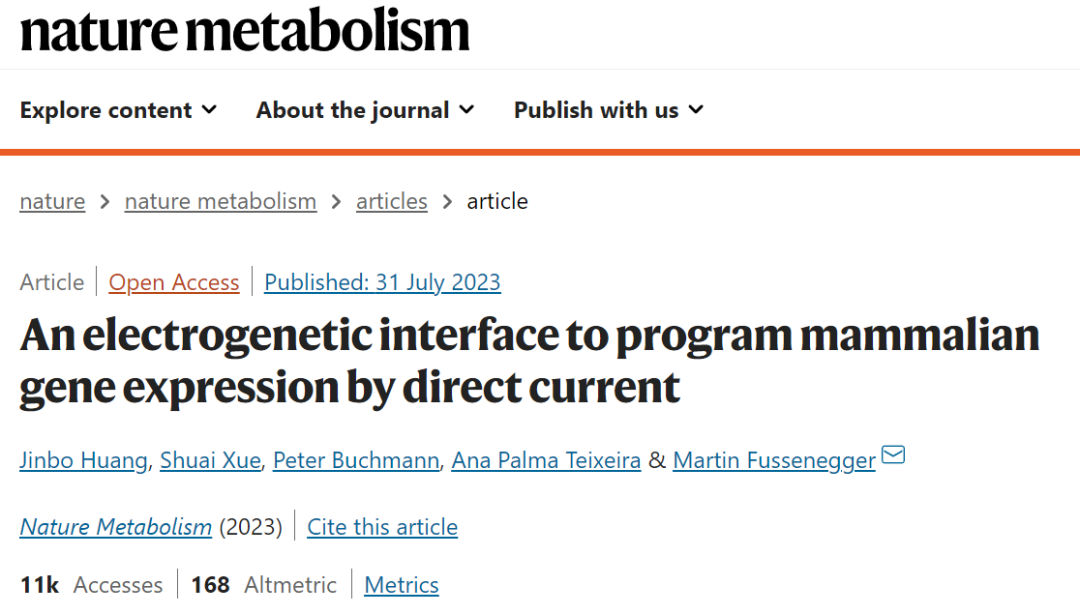This screenshot has width=1080, height=615.
Task: Open the About the journal menu
Action: click(x=366, y=110)
